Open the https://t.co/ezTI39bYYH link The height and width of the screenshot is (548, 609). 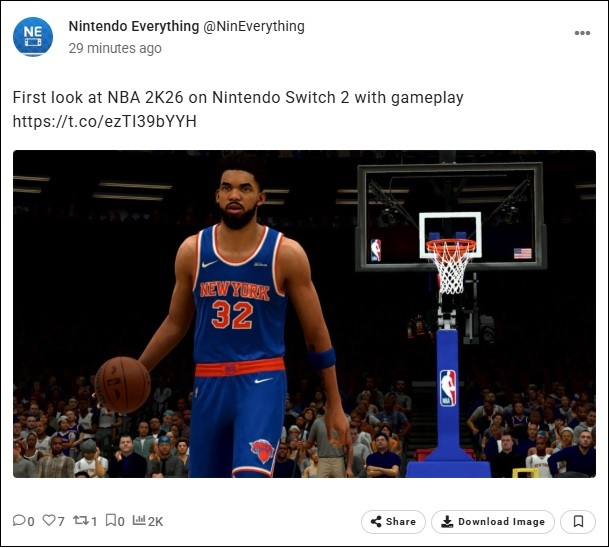point(104,121)
